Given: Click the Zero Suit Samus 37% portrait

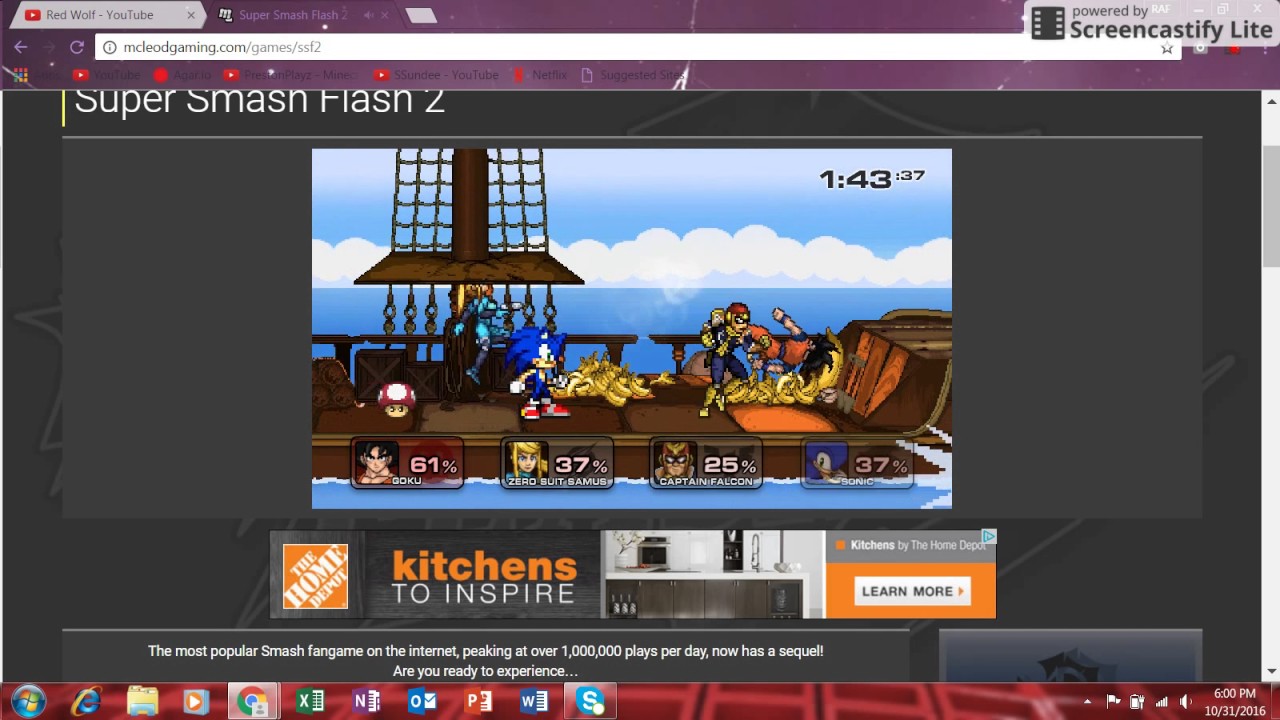Looking at the screenshot, I should [x=557, y=464].
